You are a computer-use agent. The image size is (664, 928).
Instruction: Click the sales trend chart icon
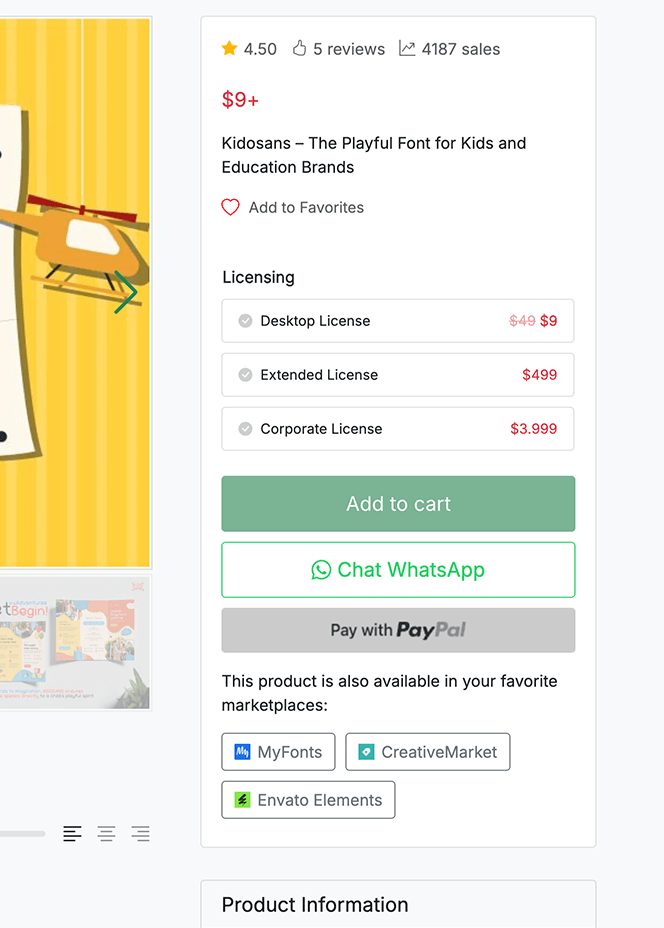coord(407,48)
